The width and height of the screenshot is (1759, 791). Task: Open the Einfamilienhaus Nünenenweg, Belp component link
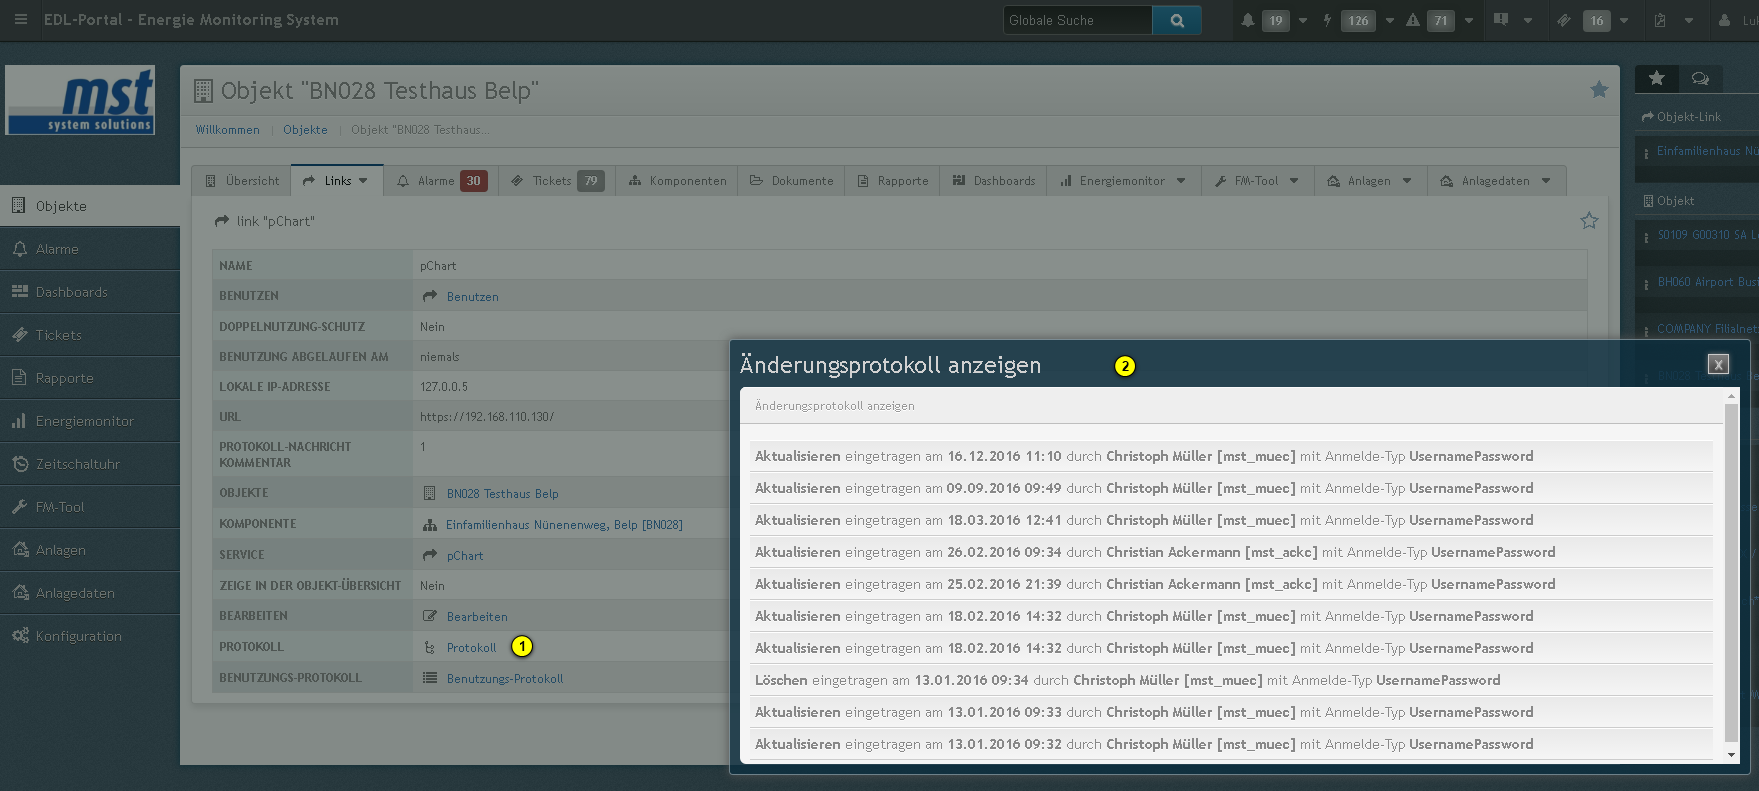(x=564, y=525)
